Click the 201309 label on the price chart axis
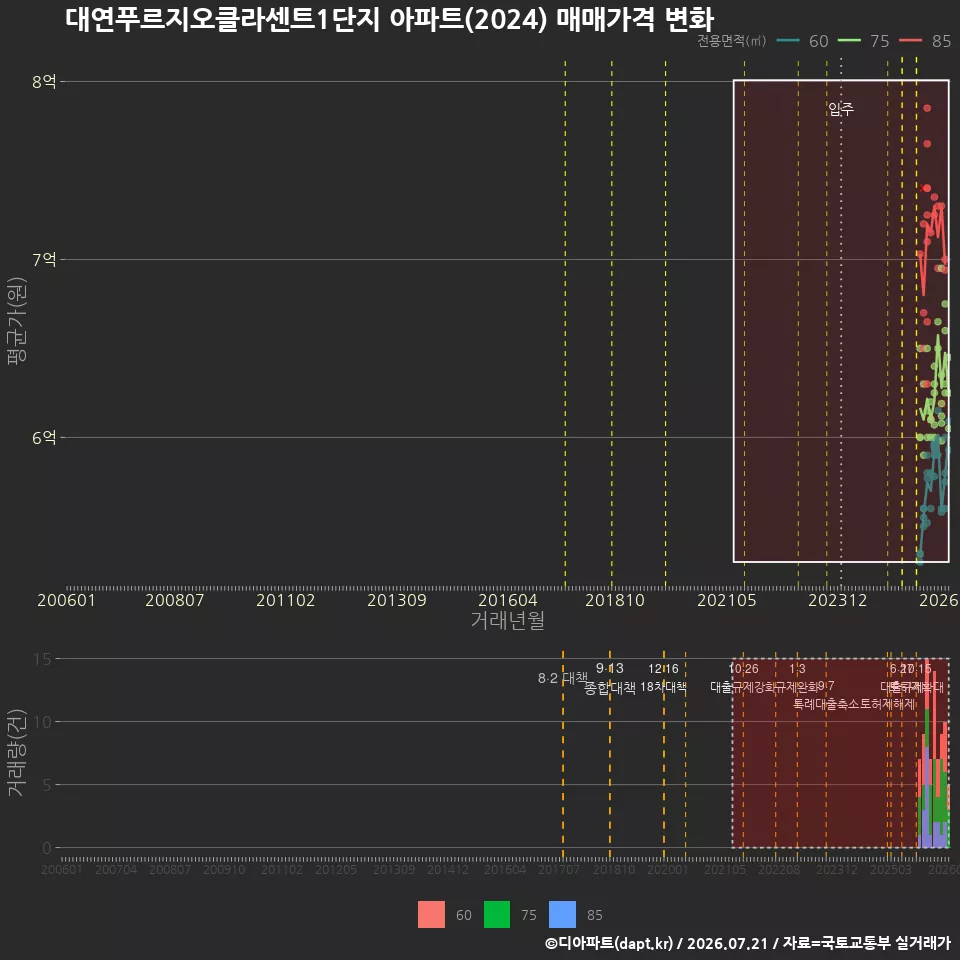The width and height of the screenshot is (960, 960). (397, 600)
